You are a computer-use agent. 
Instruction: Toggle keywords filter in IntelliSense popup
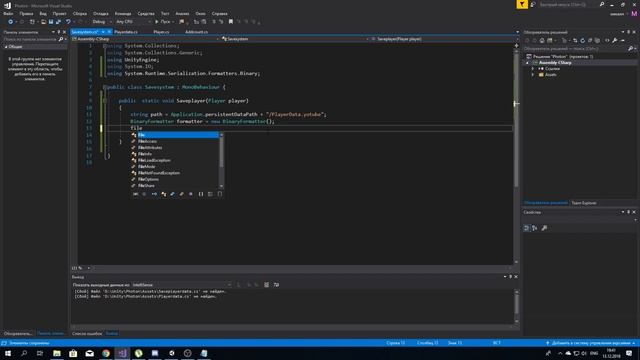[210, 194]
